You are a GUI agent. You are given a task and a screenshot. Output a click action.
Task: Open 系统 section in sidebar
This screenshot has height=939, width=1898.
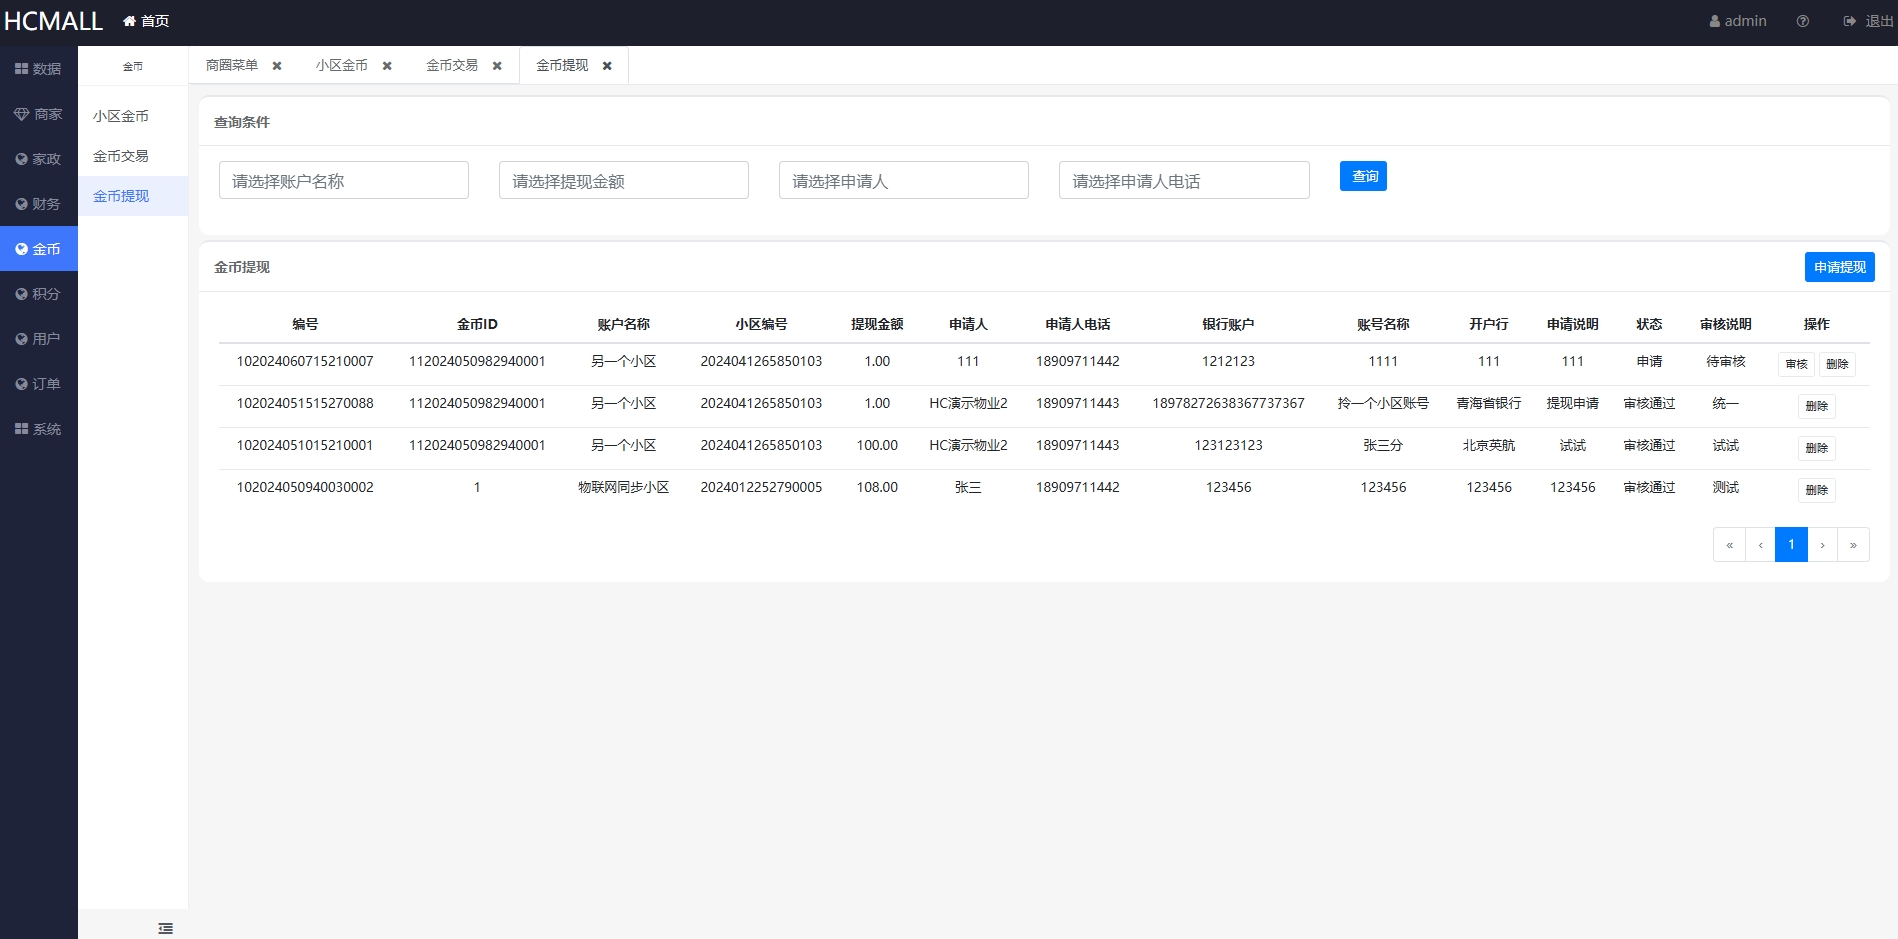click(x=38, y=429)
